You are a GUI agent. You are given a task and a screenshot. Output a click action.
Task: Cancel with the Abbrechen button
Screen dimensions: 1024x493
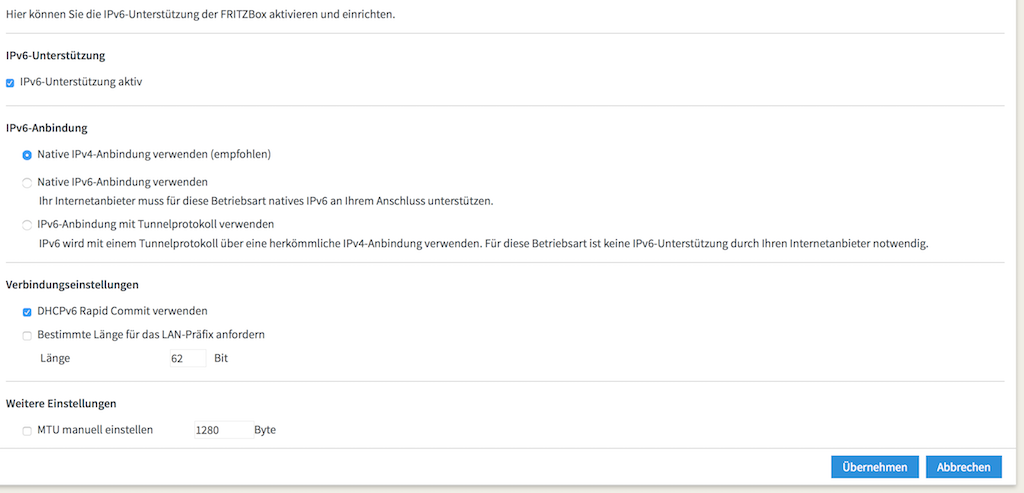coord(963,467)
